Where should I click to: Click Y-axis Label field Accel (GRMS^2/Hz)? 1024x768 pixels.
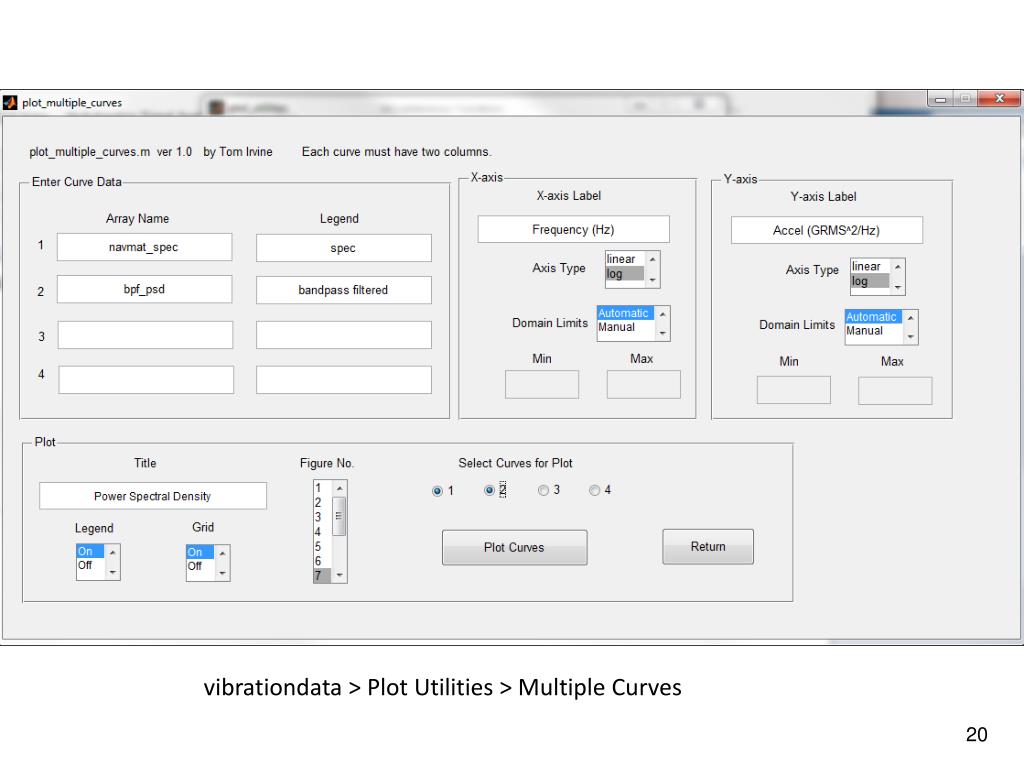click(x=827, y=230)
